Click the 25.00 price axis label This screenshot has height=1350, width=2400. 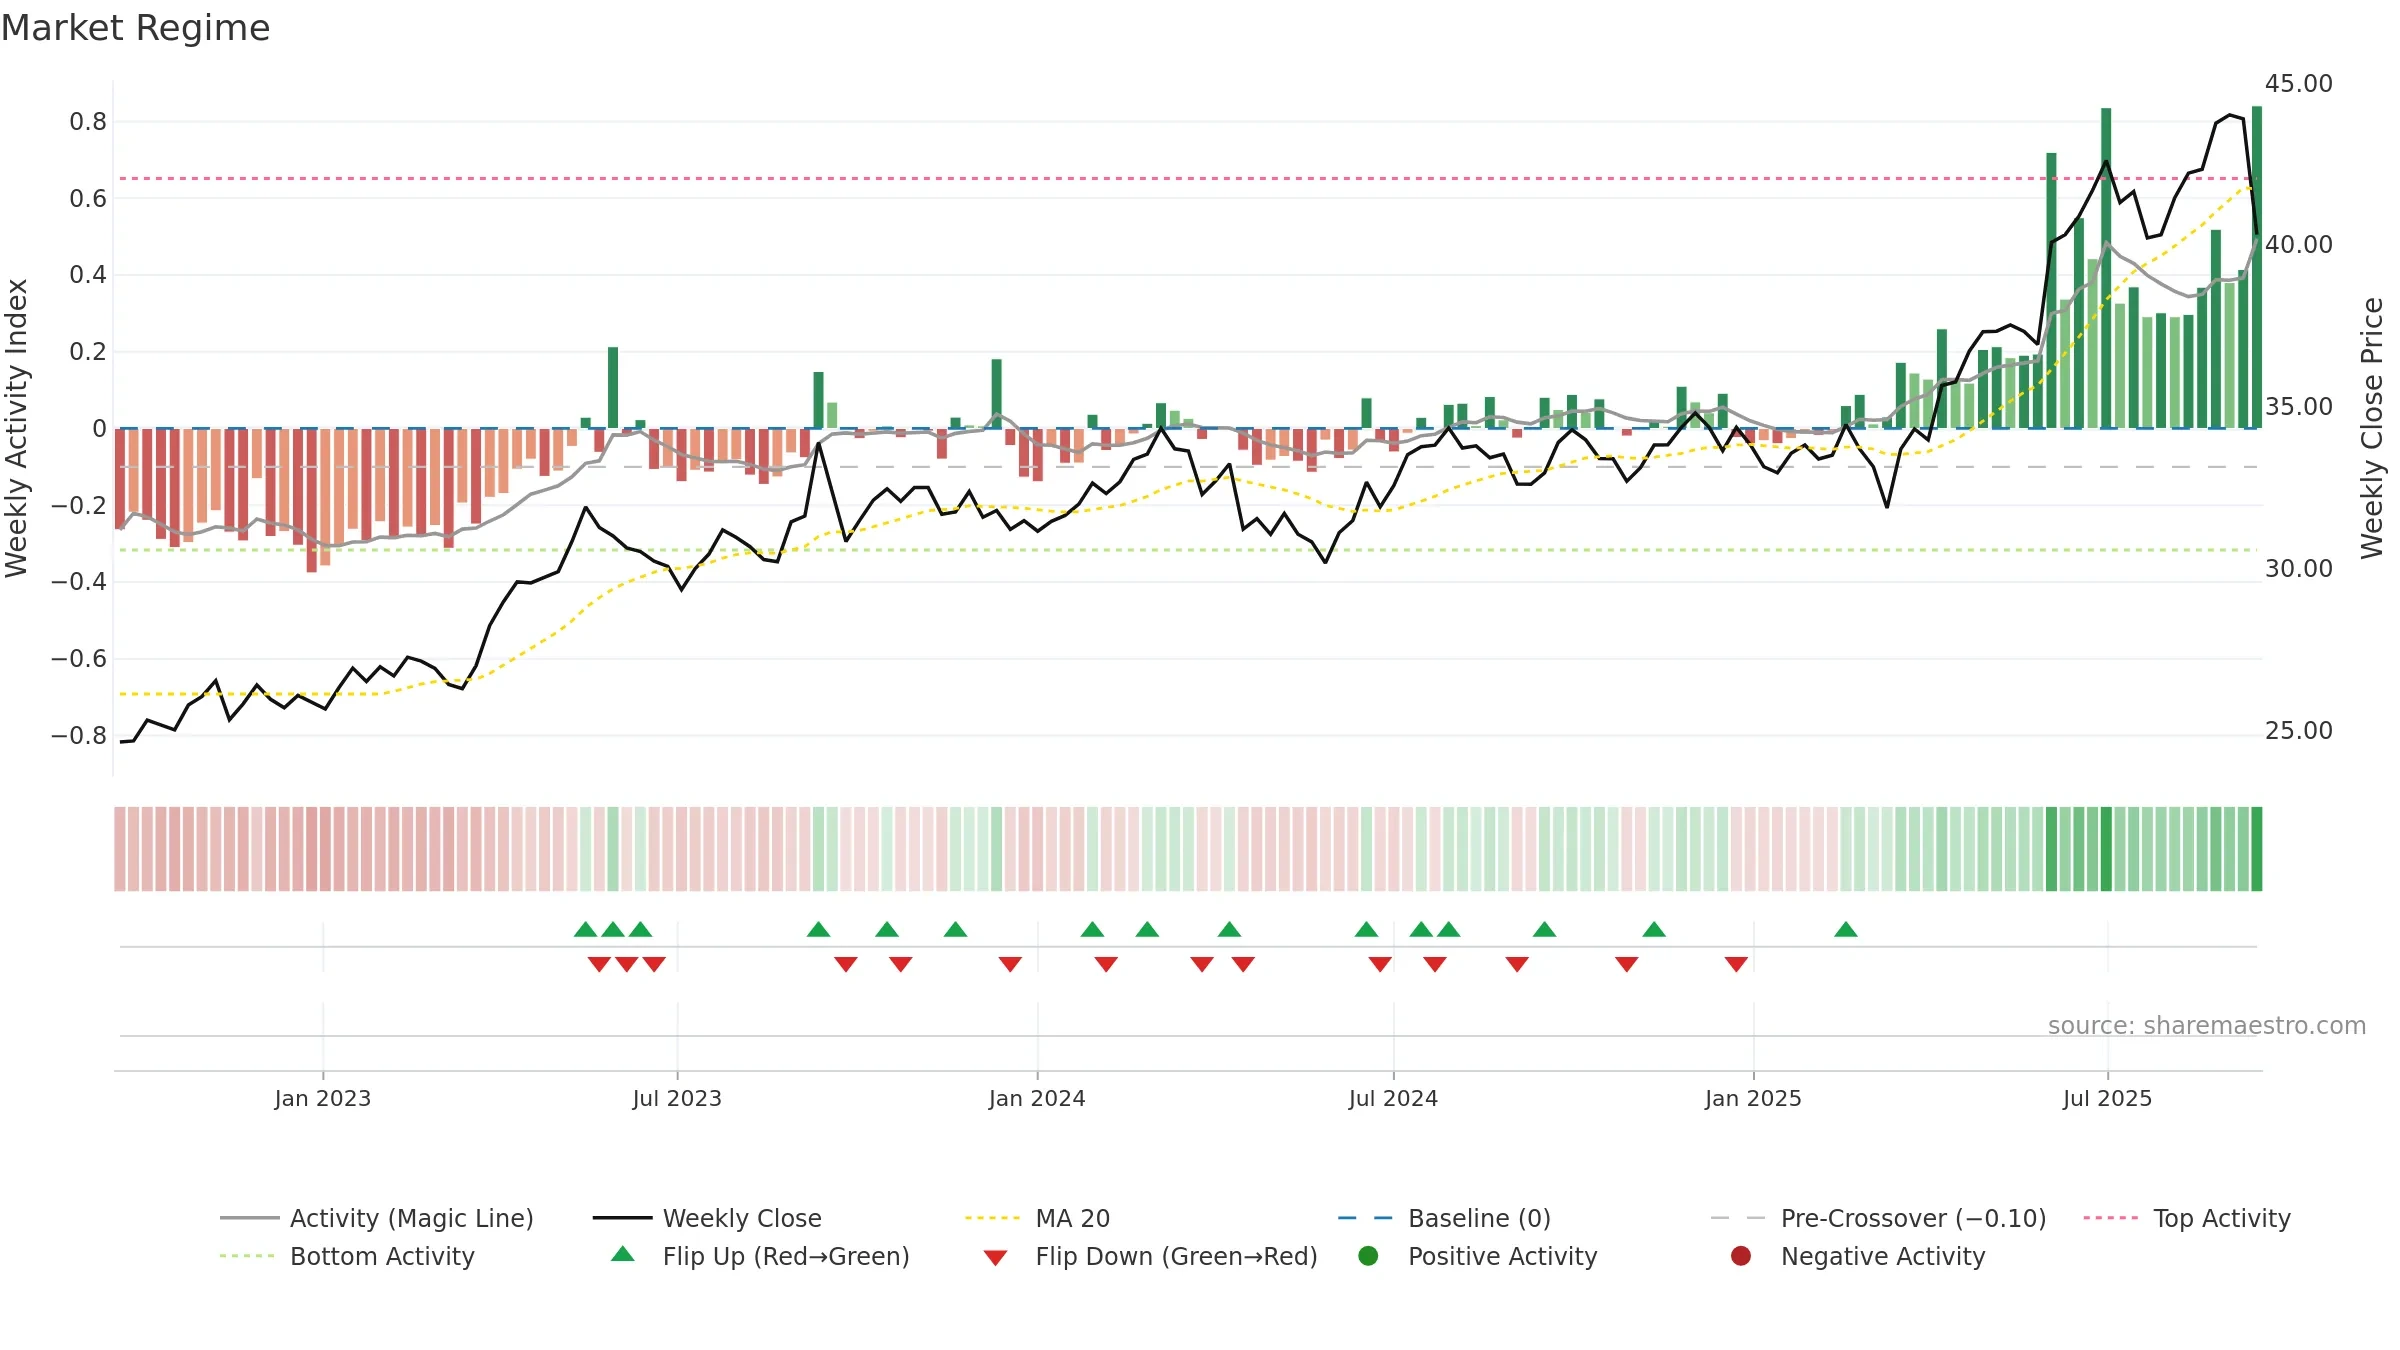click(x=2299, y=731)
